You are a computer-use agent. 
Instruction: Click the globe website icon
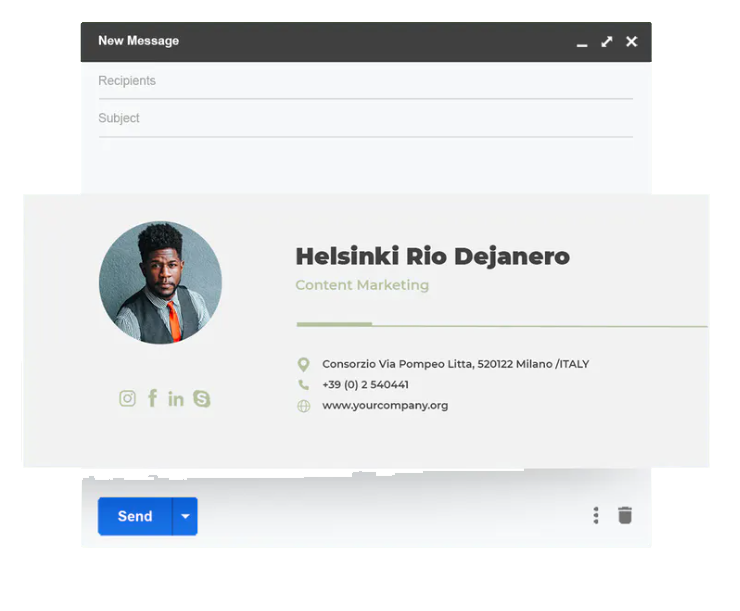click(x=303, y=406)
